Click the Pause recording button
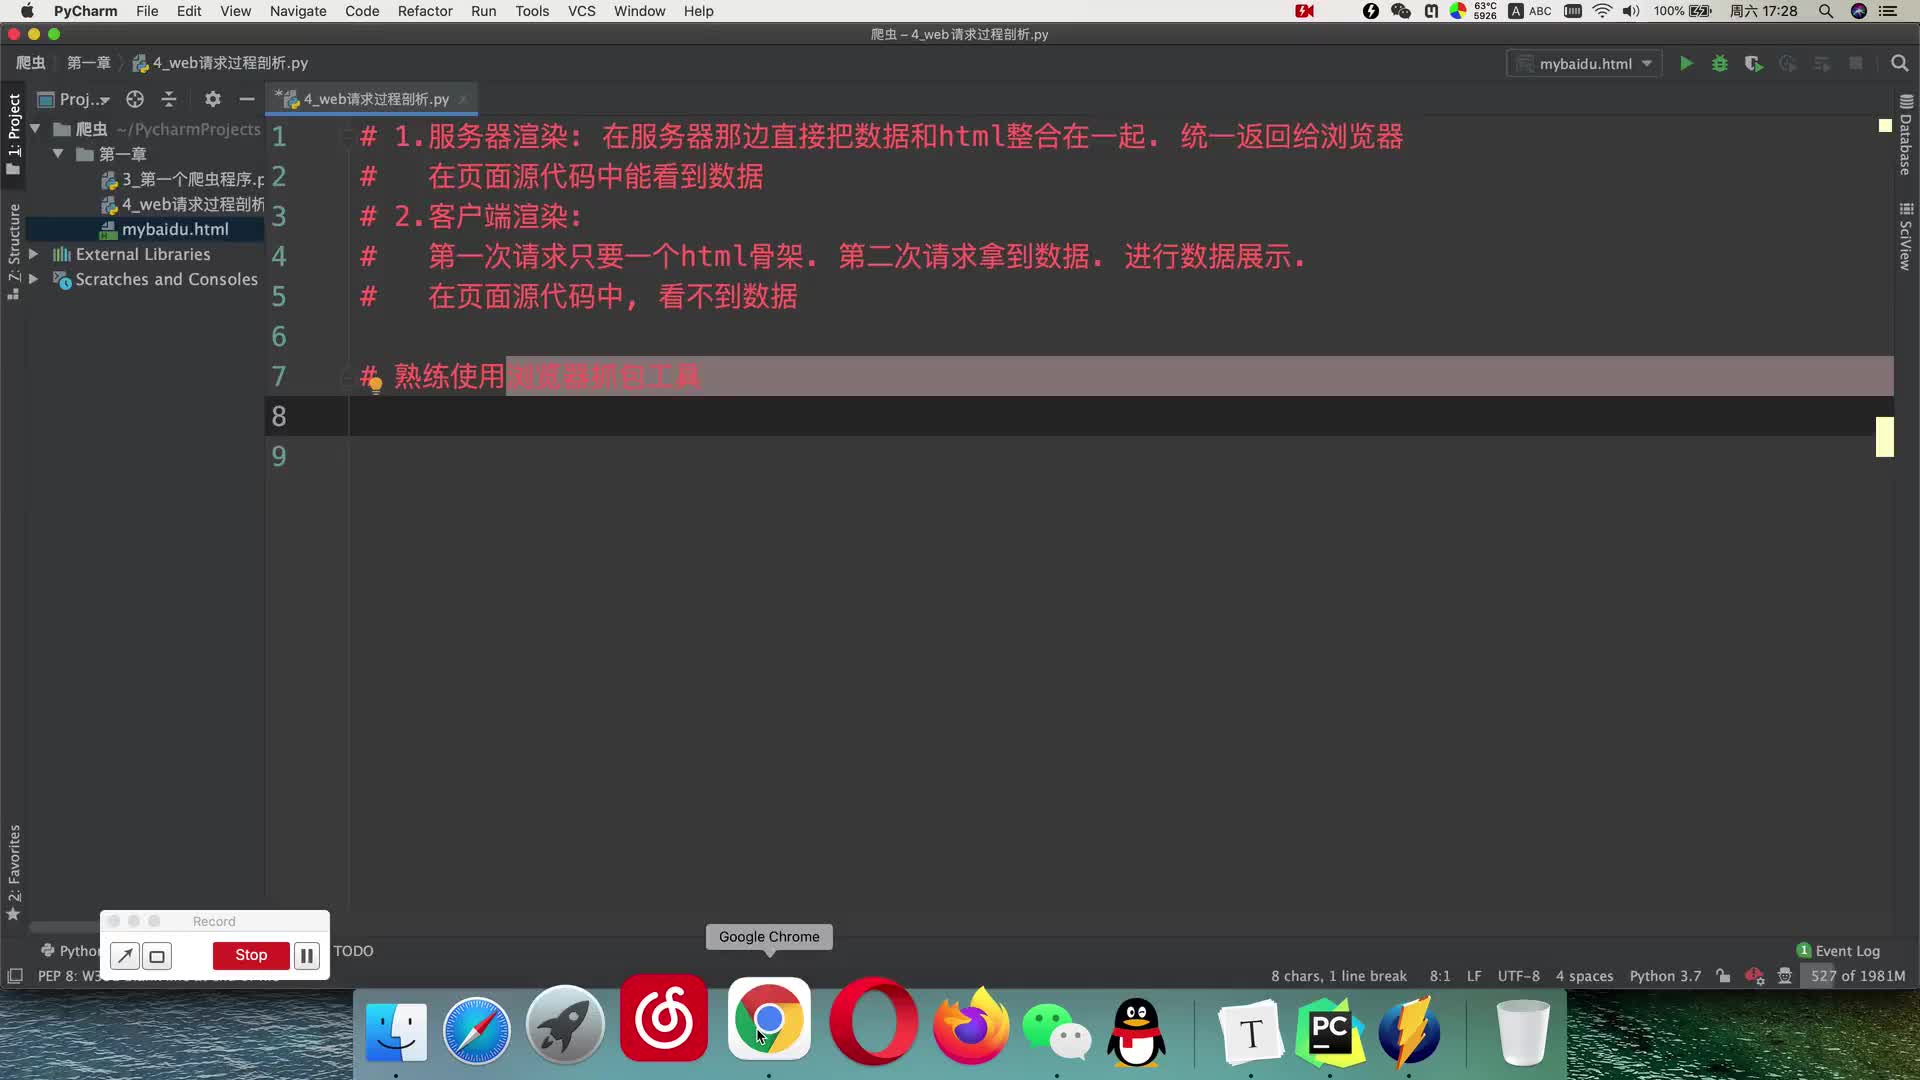 306,955
